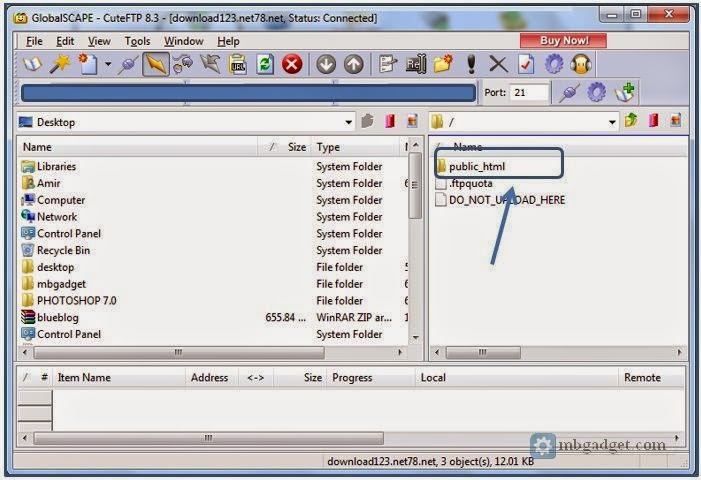
Task: Click the grey star-shaped toolbar icon
Action: 210,64
